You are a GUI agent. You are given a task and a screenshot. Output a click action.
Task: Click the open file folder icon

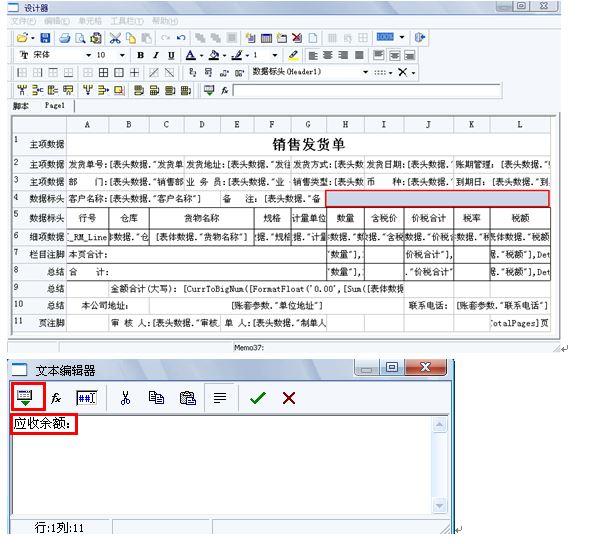[x=22, y=37]
